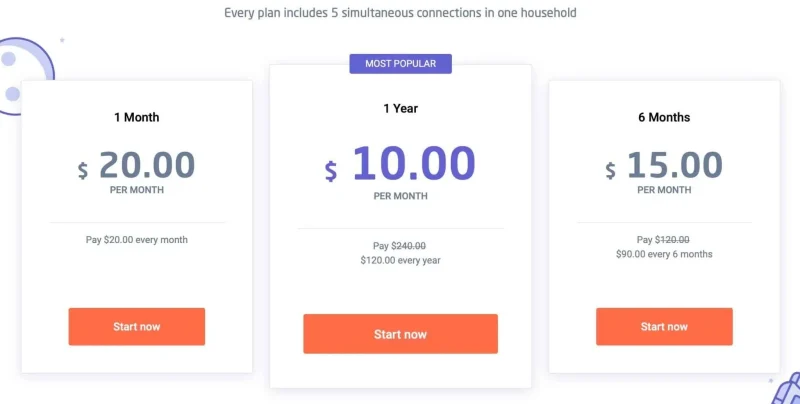Click the simultaneous connections headline text
The width and height of the screenshot is (800, 404).
click(400, 13)
